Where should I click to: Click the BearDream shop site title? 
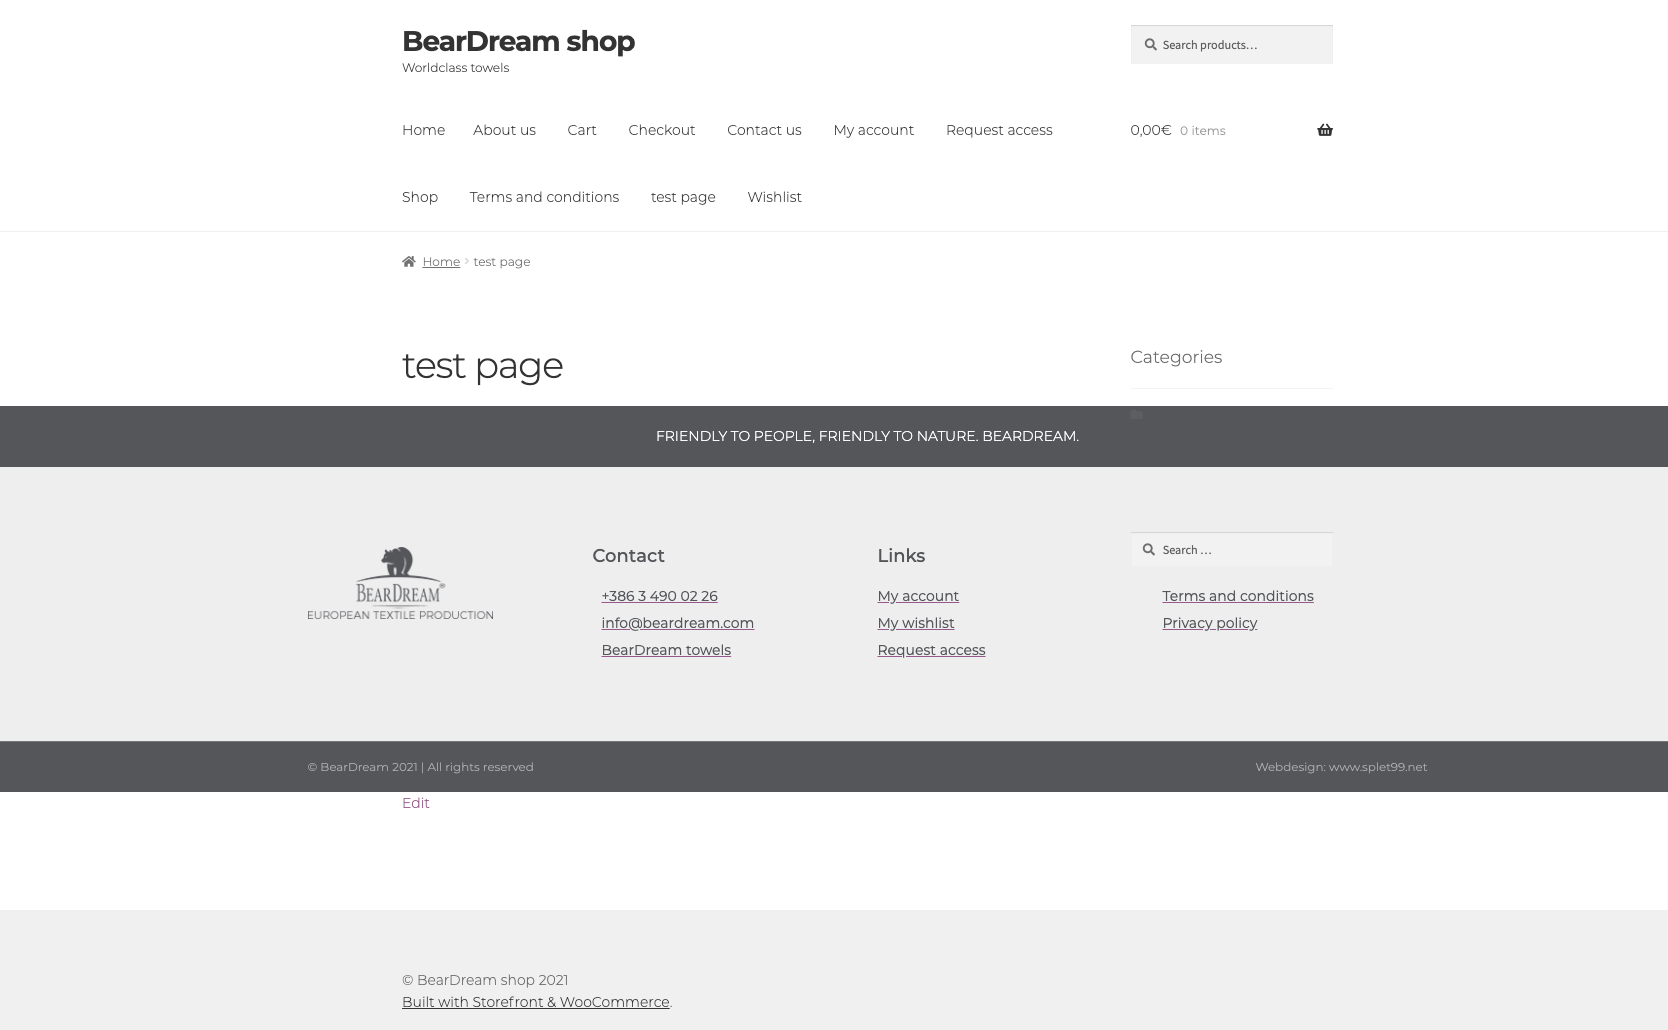(518, 41)
